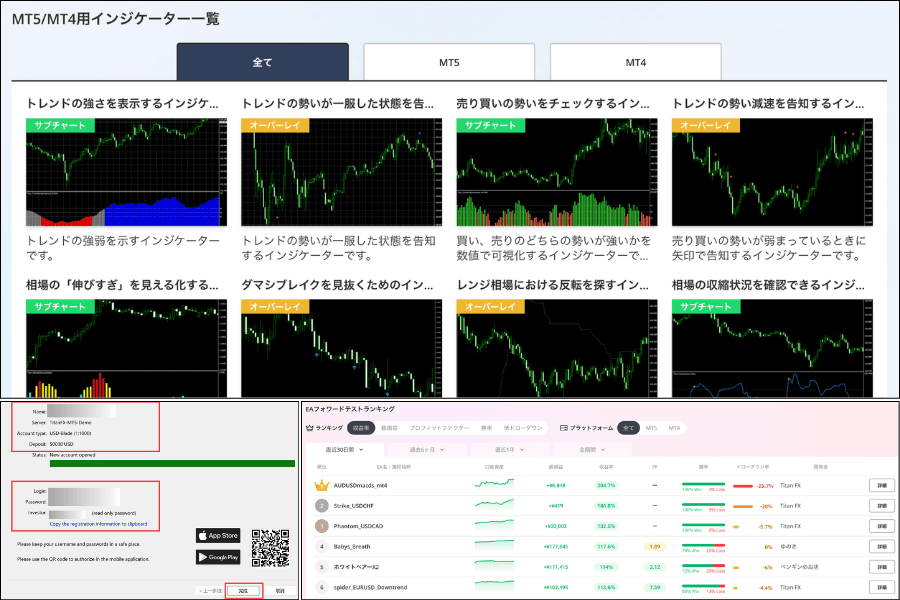
Task: Open the App Store badge in the account dialog
Action: (x=218, y=536)
